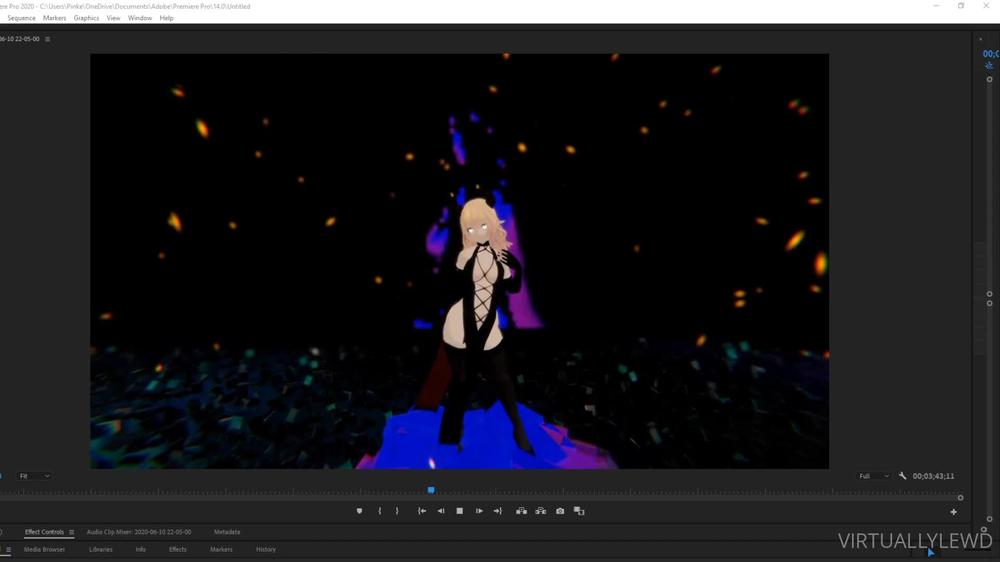
Task: Open the View menu
Action: 113,18
